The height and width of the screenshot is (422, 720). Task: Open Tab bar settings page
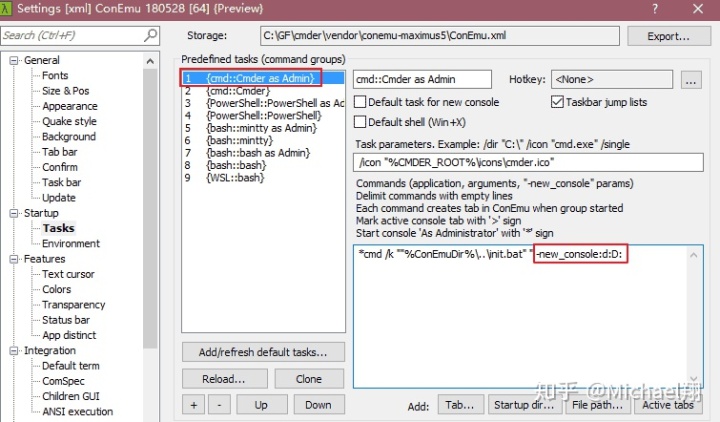[x=60, y=152]
